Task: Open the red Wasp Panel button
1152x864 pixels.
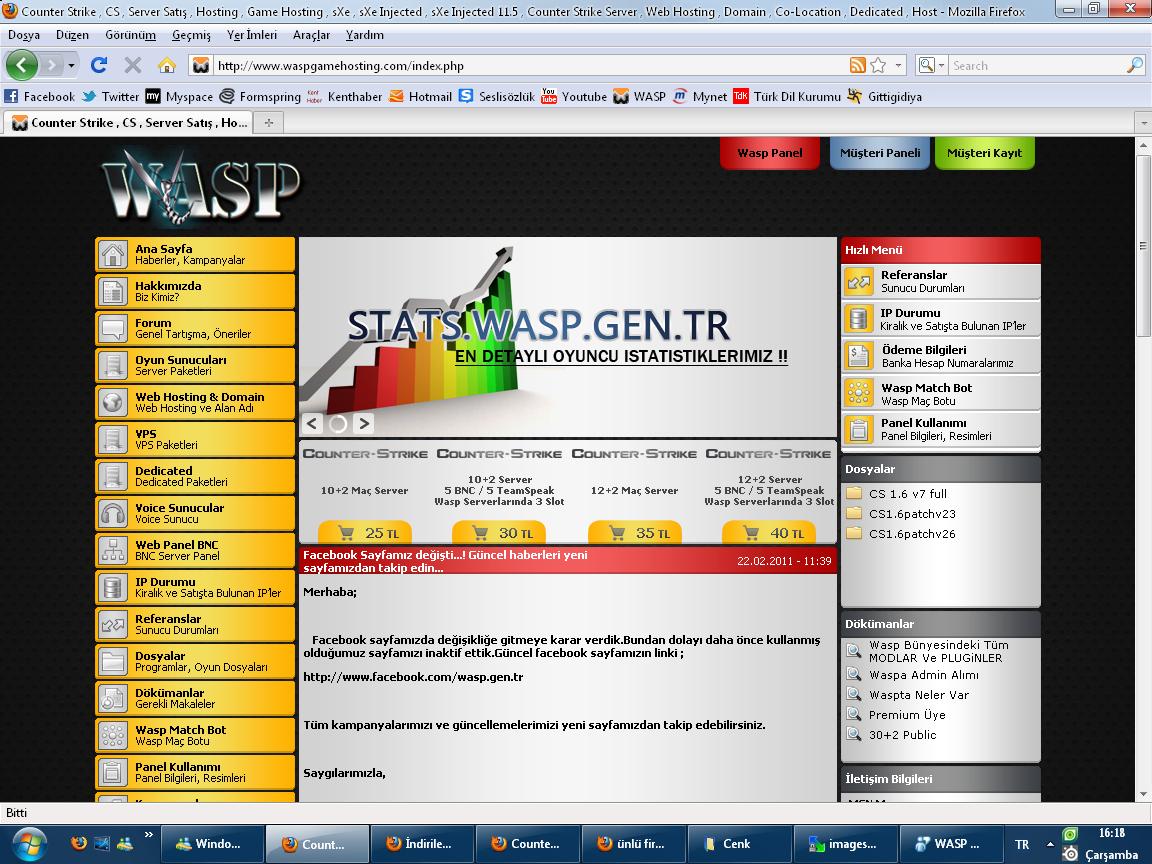Action: click(769, 153)
